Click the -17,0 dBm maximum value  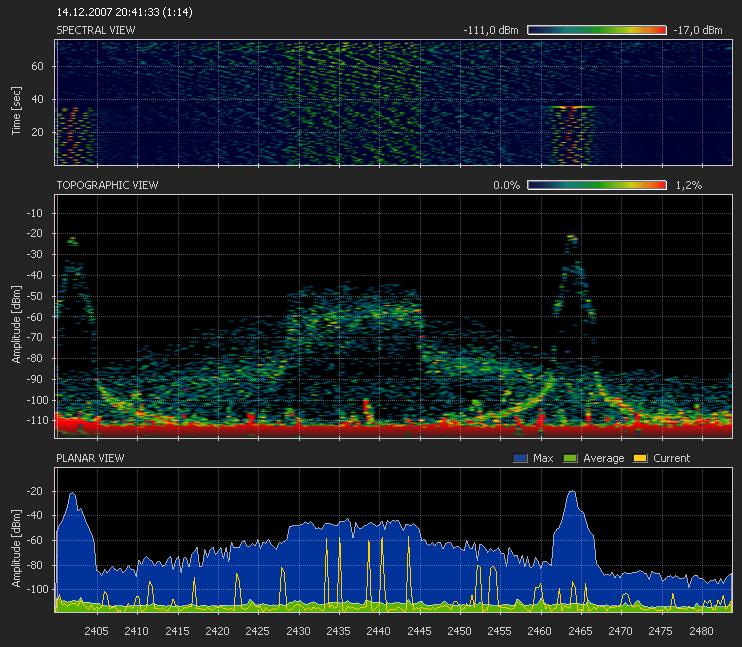click(x=698, y=30)
